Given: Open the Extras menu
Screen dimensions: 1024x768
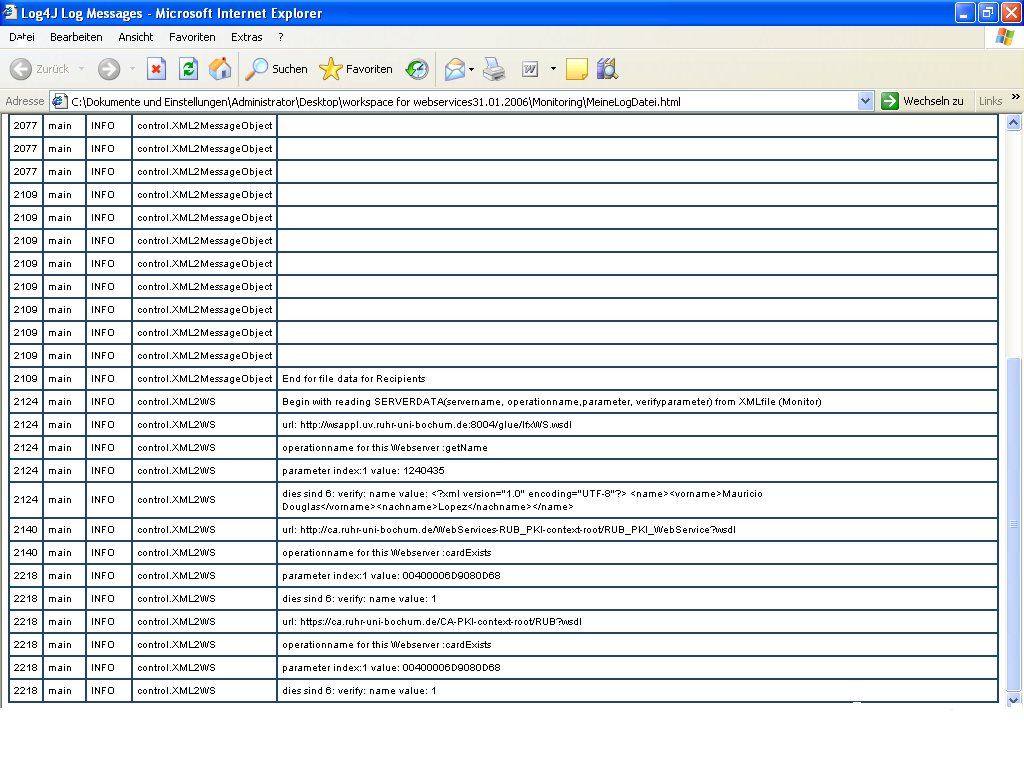Looking at the screenshot, I should (x=246, y=37).
